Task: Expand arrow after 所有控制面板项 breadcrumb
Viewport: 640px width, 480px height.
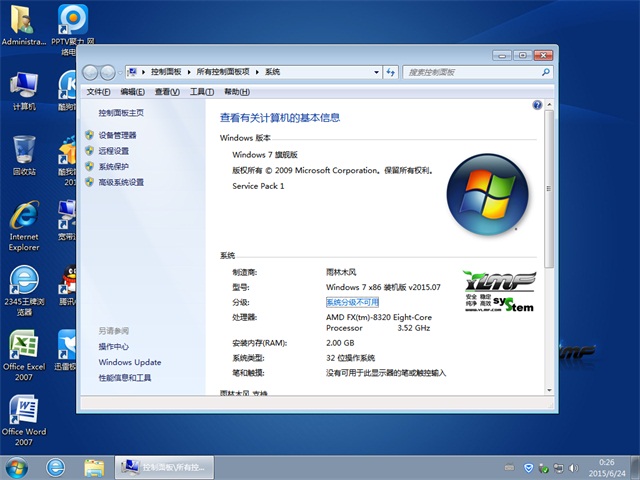Action: pyautogui.click(x=258, y=72)
